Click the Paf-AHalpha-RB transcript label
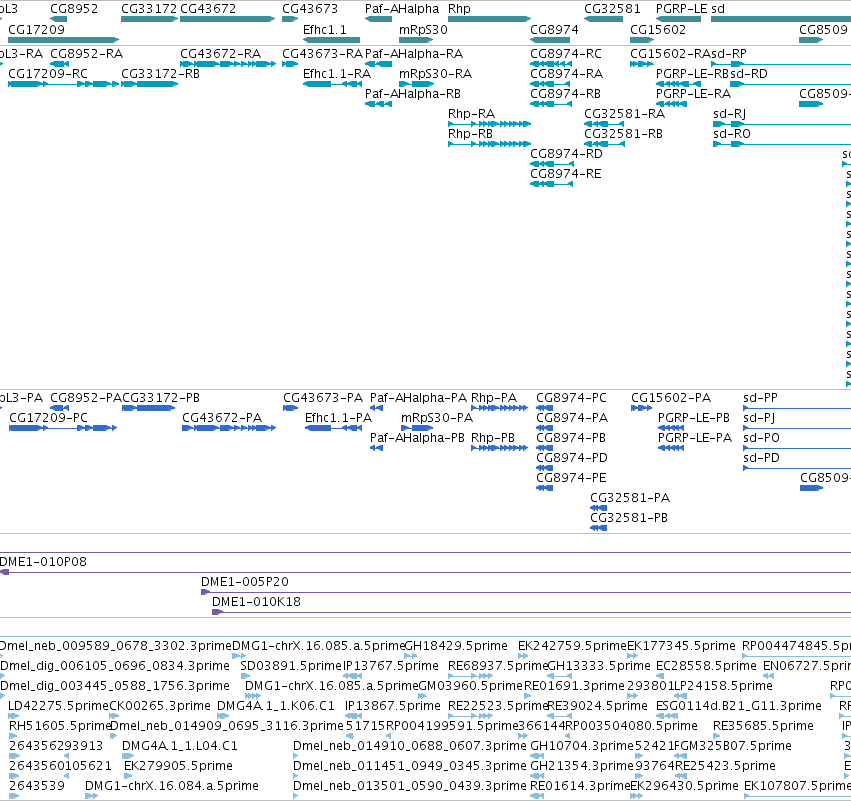This screenshot has height=801, width=851. point(413,94)
